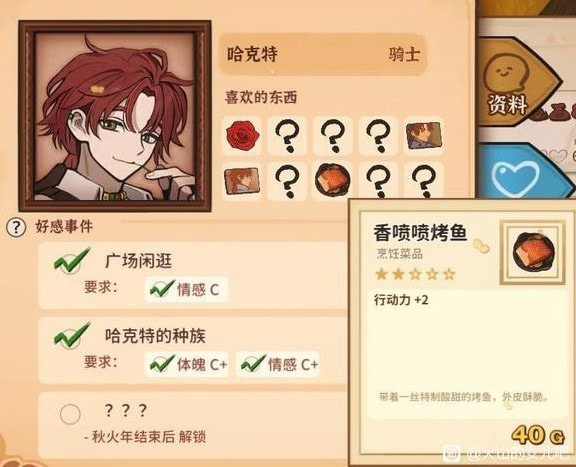The image size is (576, 467).
Task: Switch to the blue heart affection tab
Action: [x=522, y=173]
